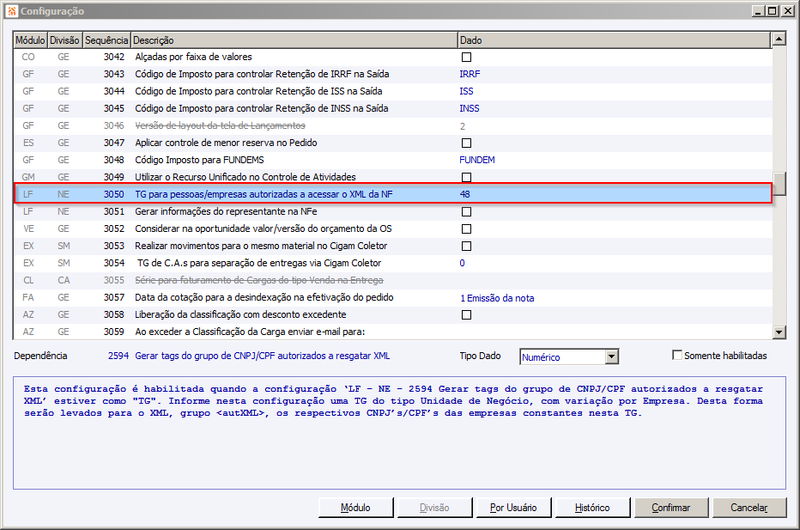Screen dimensions: 800x530
Task: Click the FUNDEM value in Dado column
Action: pyautogui.click(x=477, y=160)
